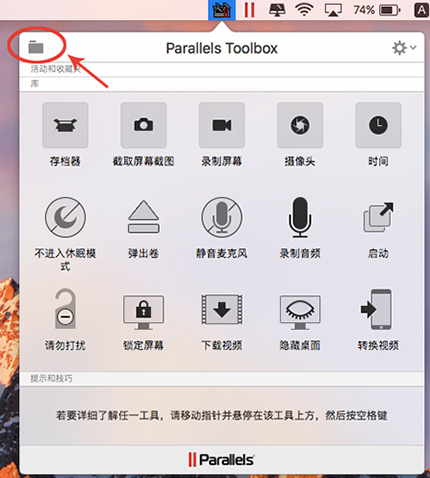Open the folder icon next to title

pos(36,47)
